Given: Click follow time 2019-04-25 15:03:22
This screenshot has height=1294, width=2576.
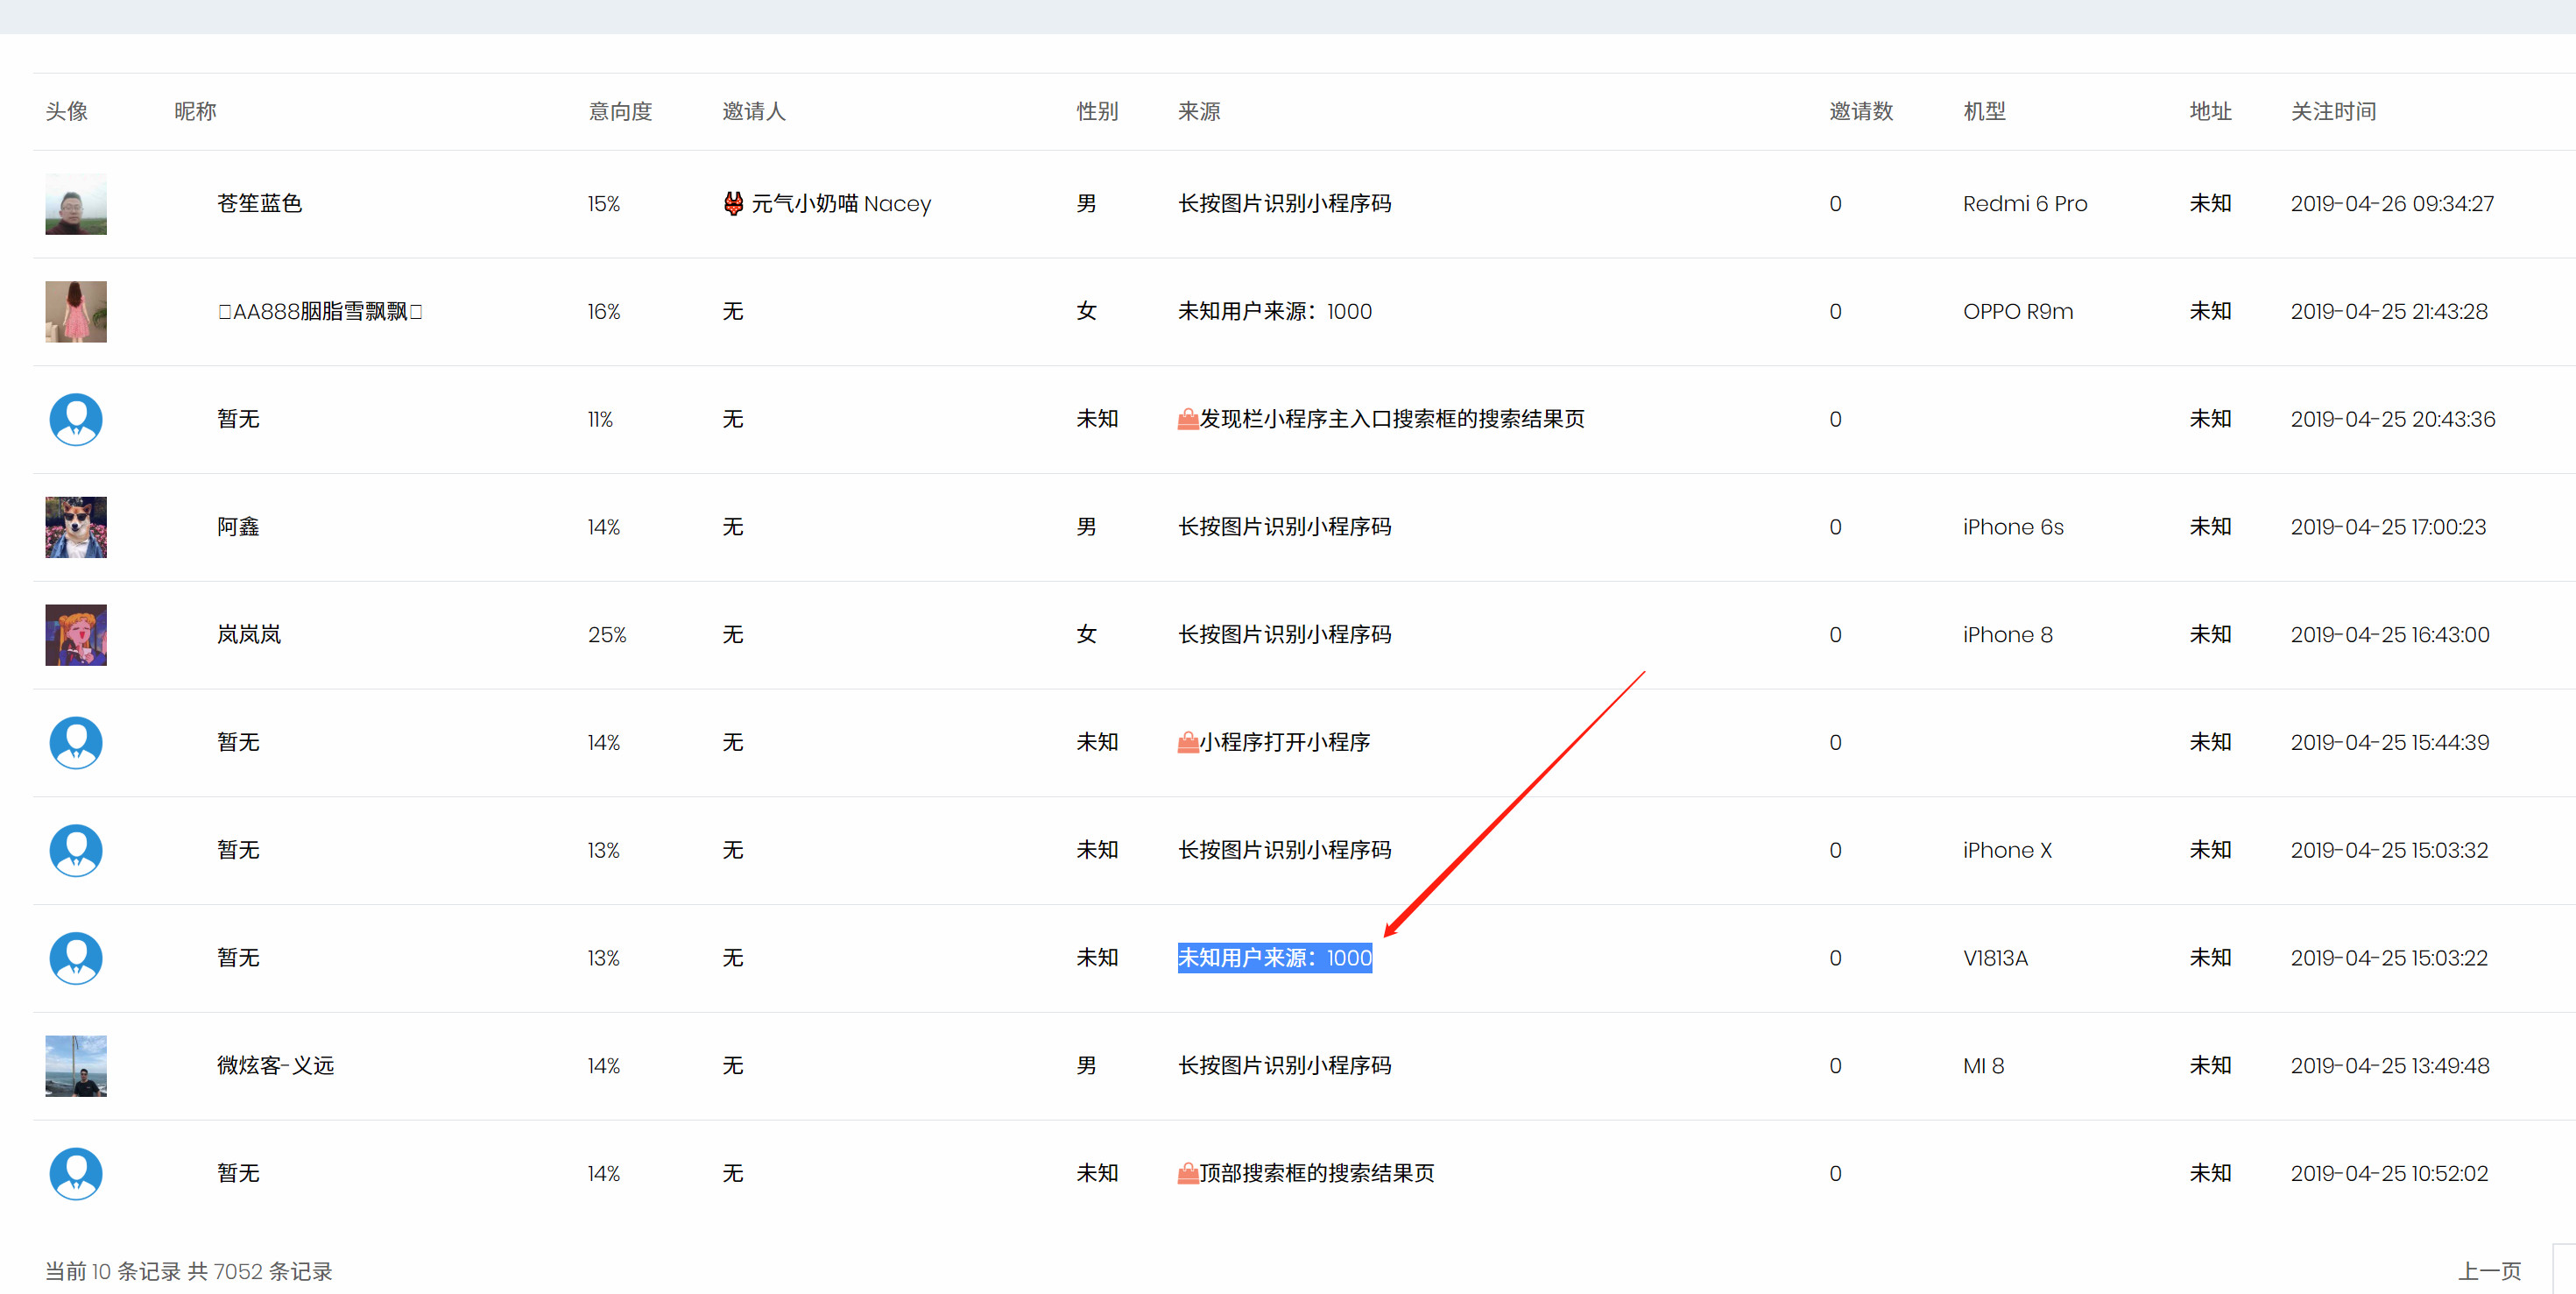Looking at the screenshot, I should [2389, 958].
